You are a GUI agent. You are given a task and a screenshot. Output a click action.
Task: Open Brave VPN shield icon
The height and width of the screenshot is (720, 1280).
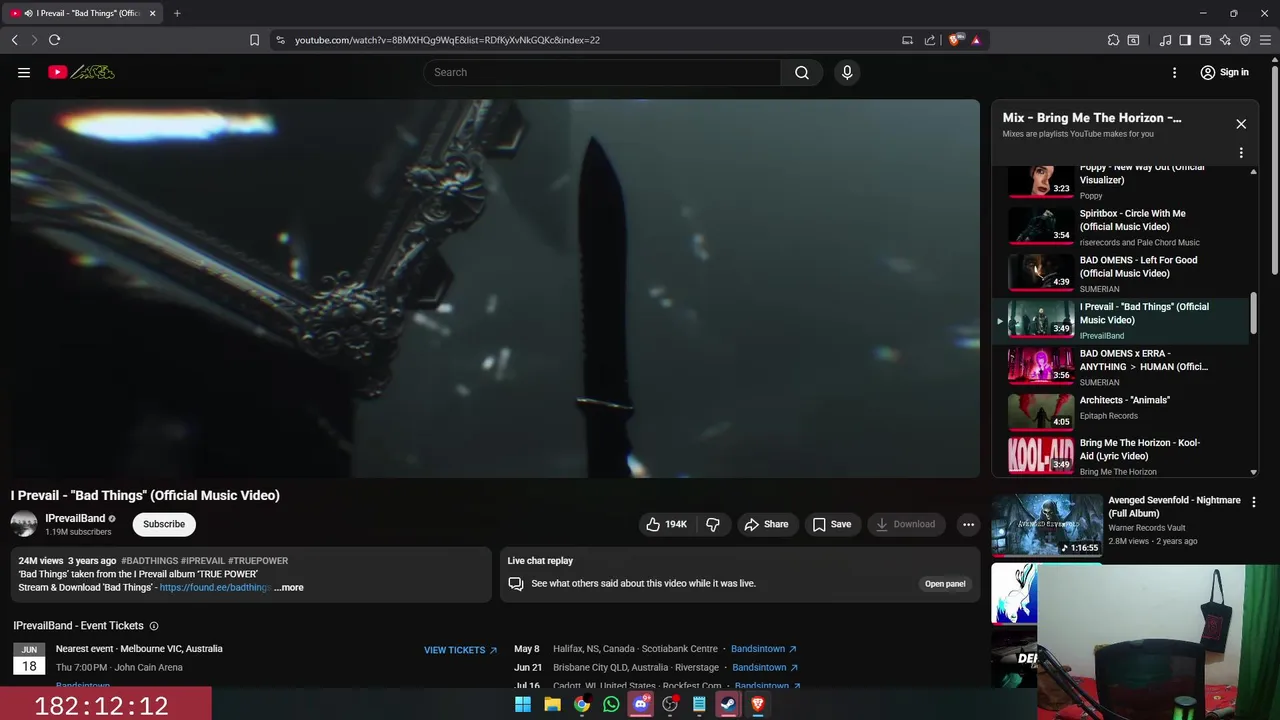pyautogui.click(x=1245, y=40)
